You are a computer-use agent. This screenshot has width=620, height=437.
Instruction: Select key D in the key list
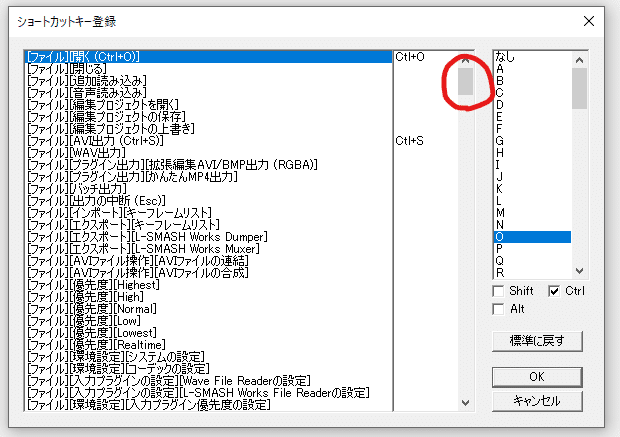pos(533,105)
